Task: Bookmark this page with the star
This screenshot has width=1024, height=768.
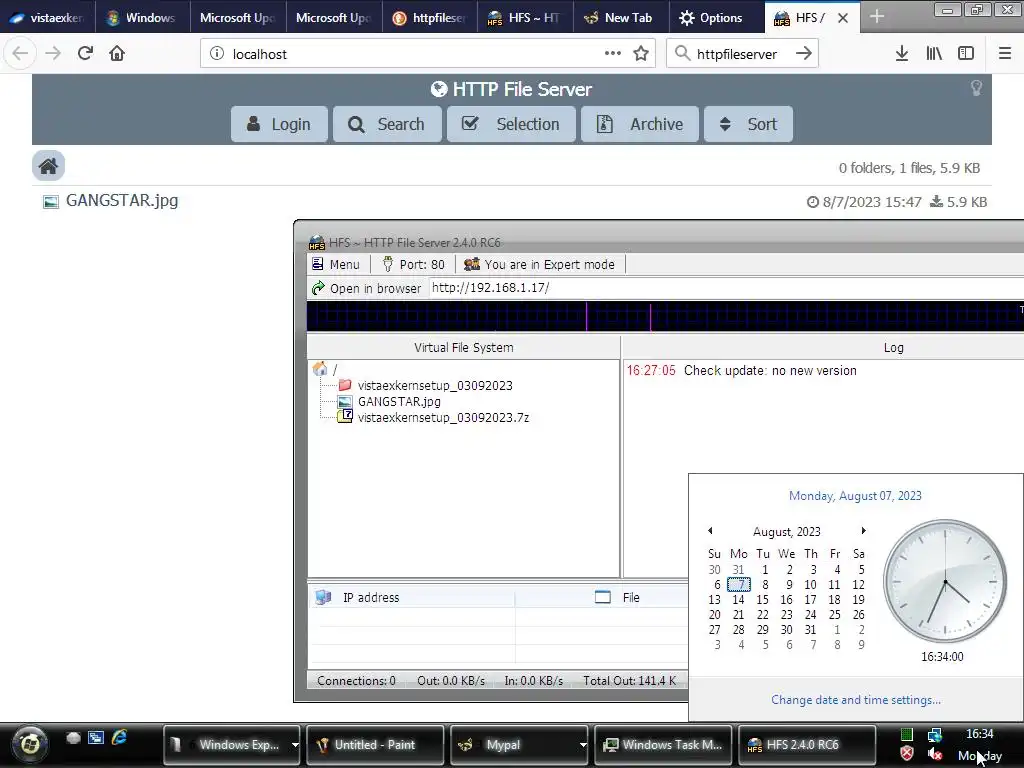Action: 641,54
